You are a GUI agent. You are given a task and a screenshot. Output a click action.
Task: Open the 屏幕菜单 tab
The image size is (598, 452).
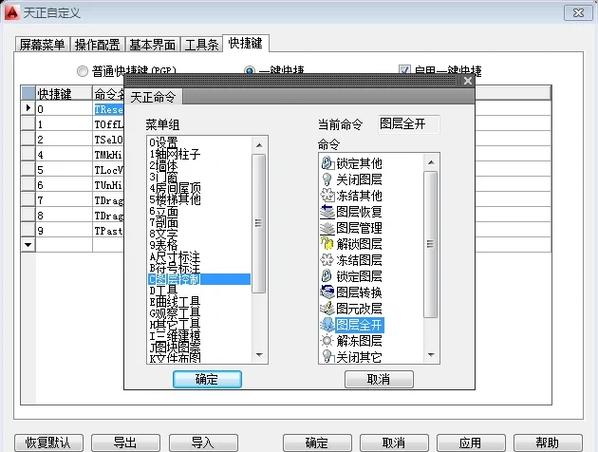pos(42,45)
